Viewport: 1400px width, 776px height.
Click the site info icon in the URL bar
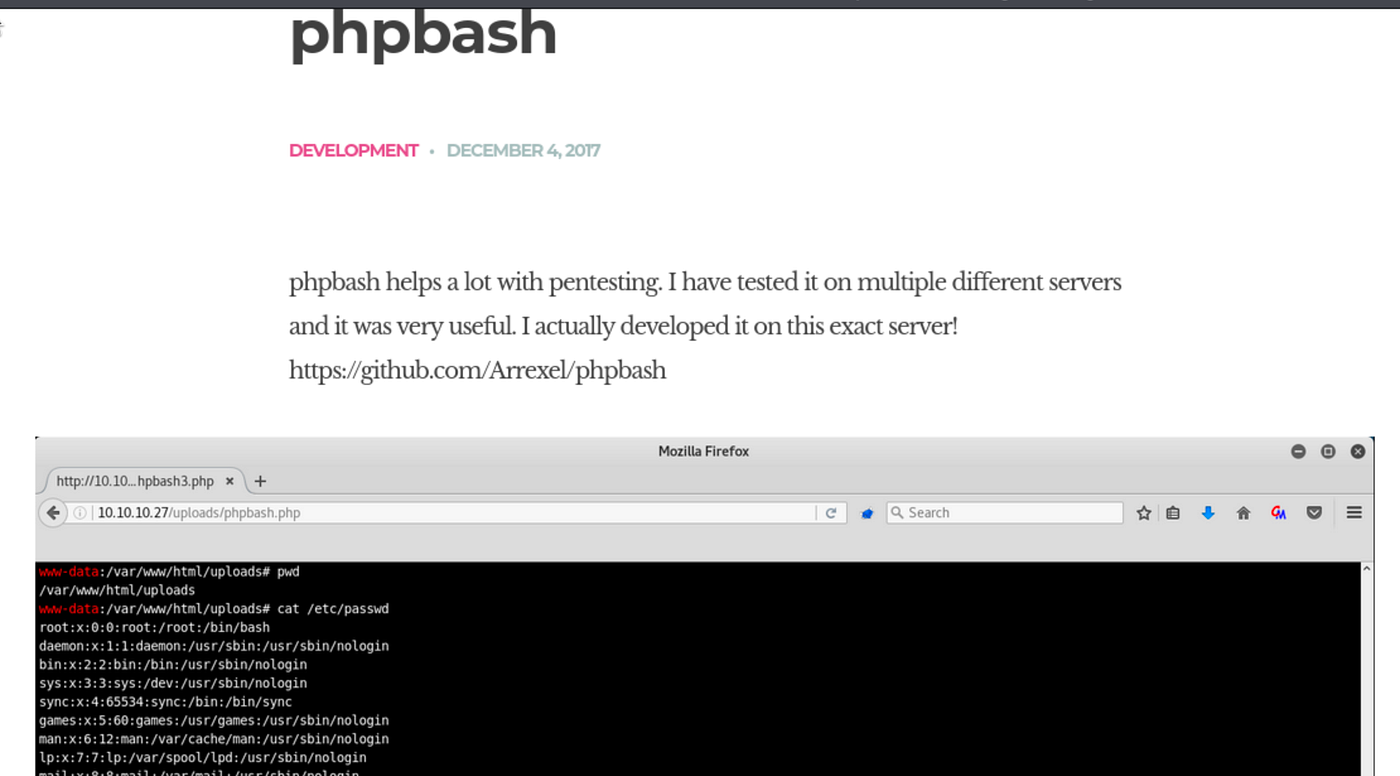coord(80,513)
